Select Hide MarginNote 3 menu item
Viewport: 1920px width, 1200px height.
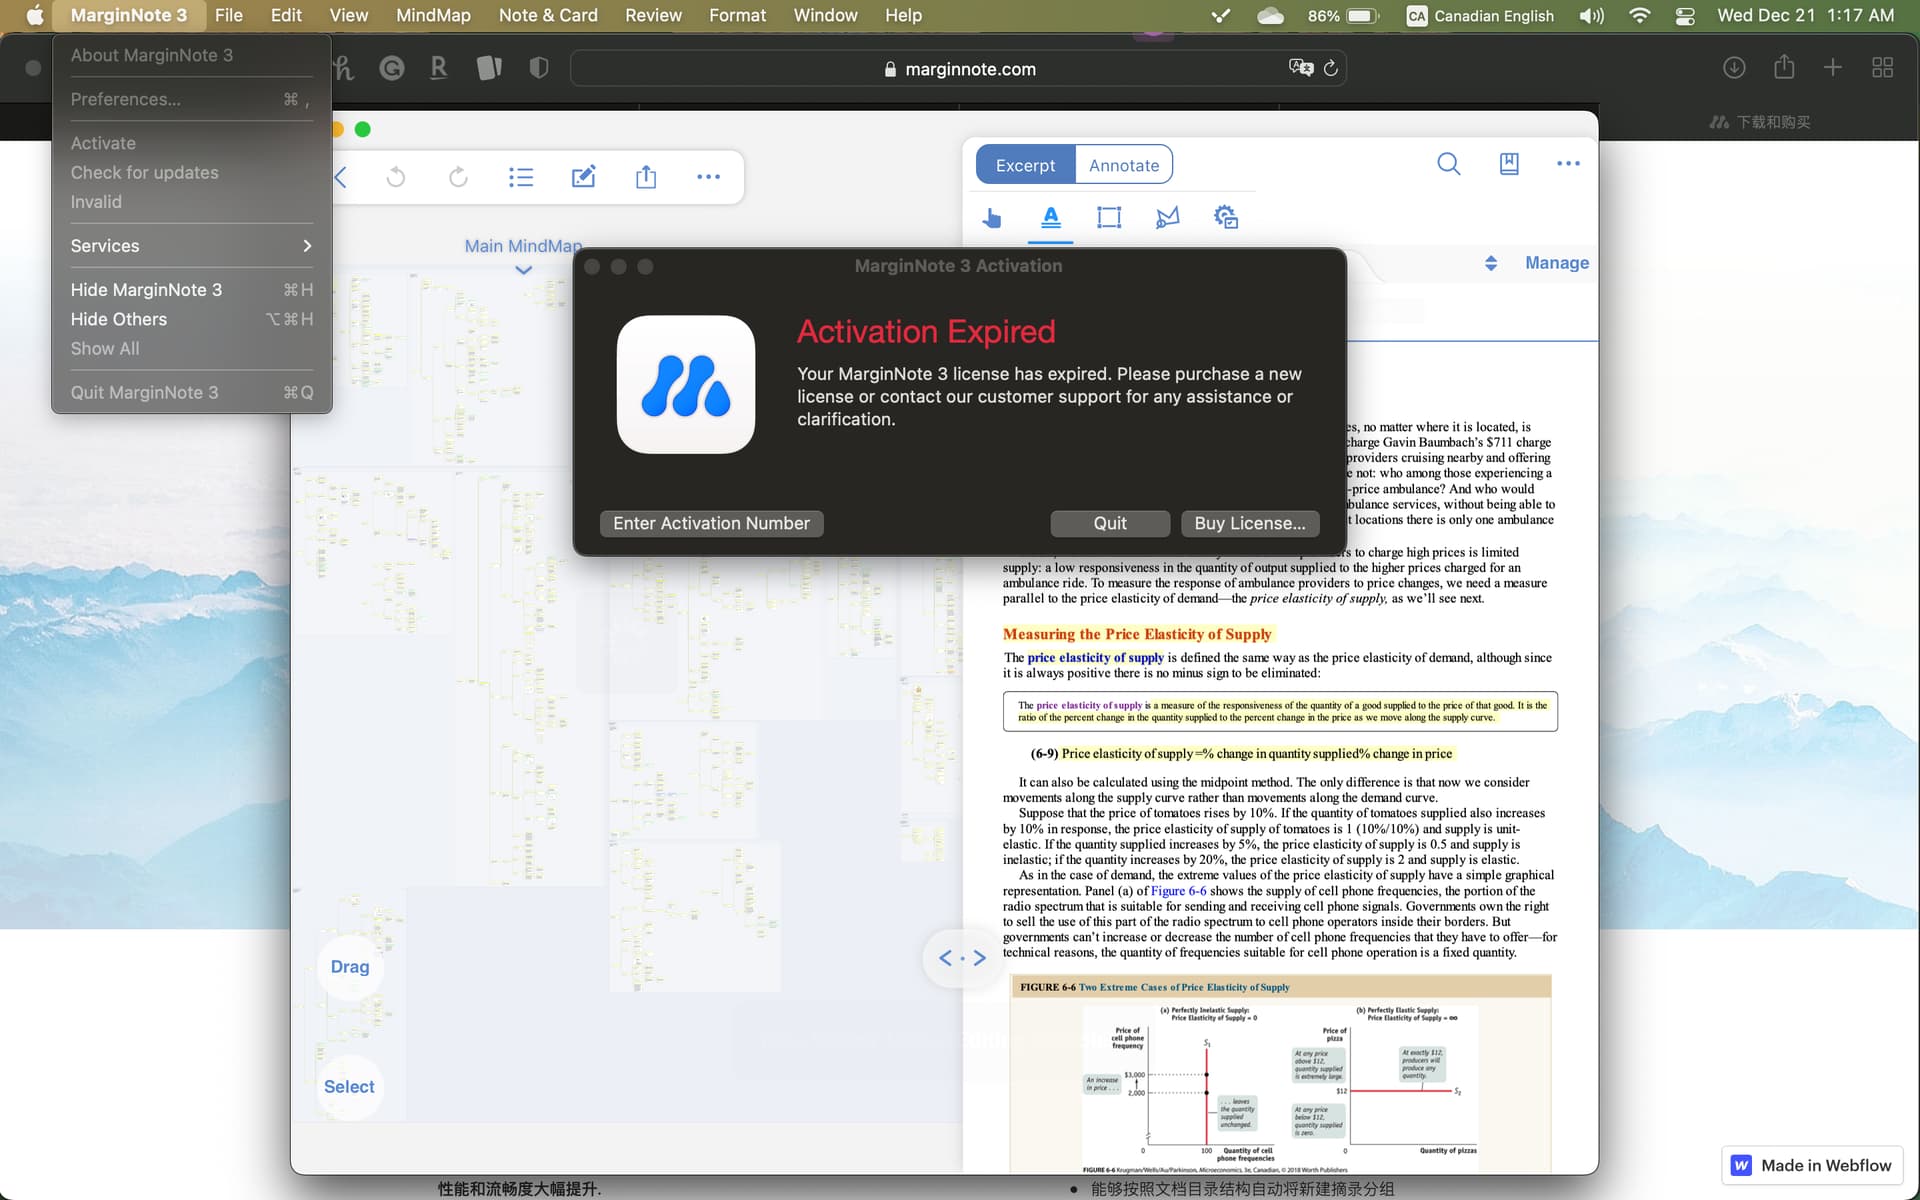click(x=191, y=290)
